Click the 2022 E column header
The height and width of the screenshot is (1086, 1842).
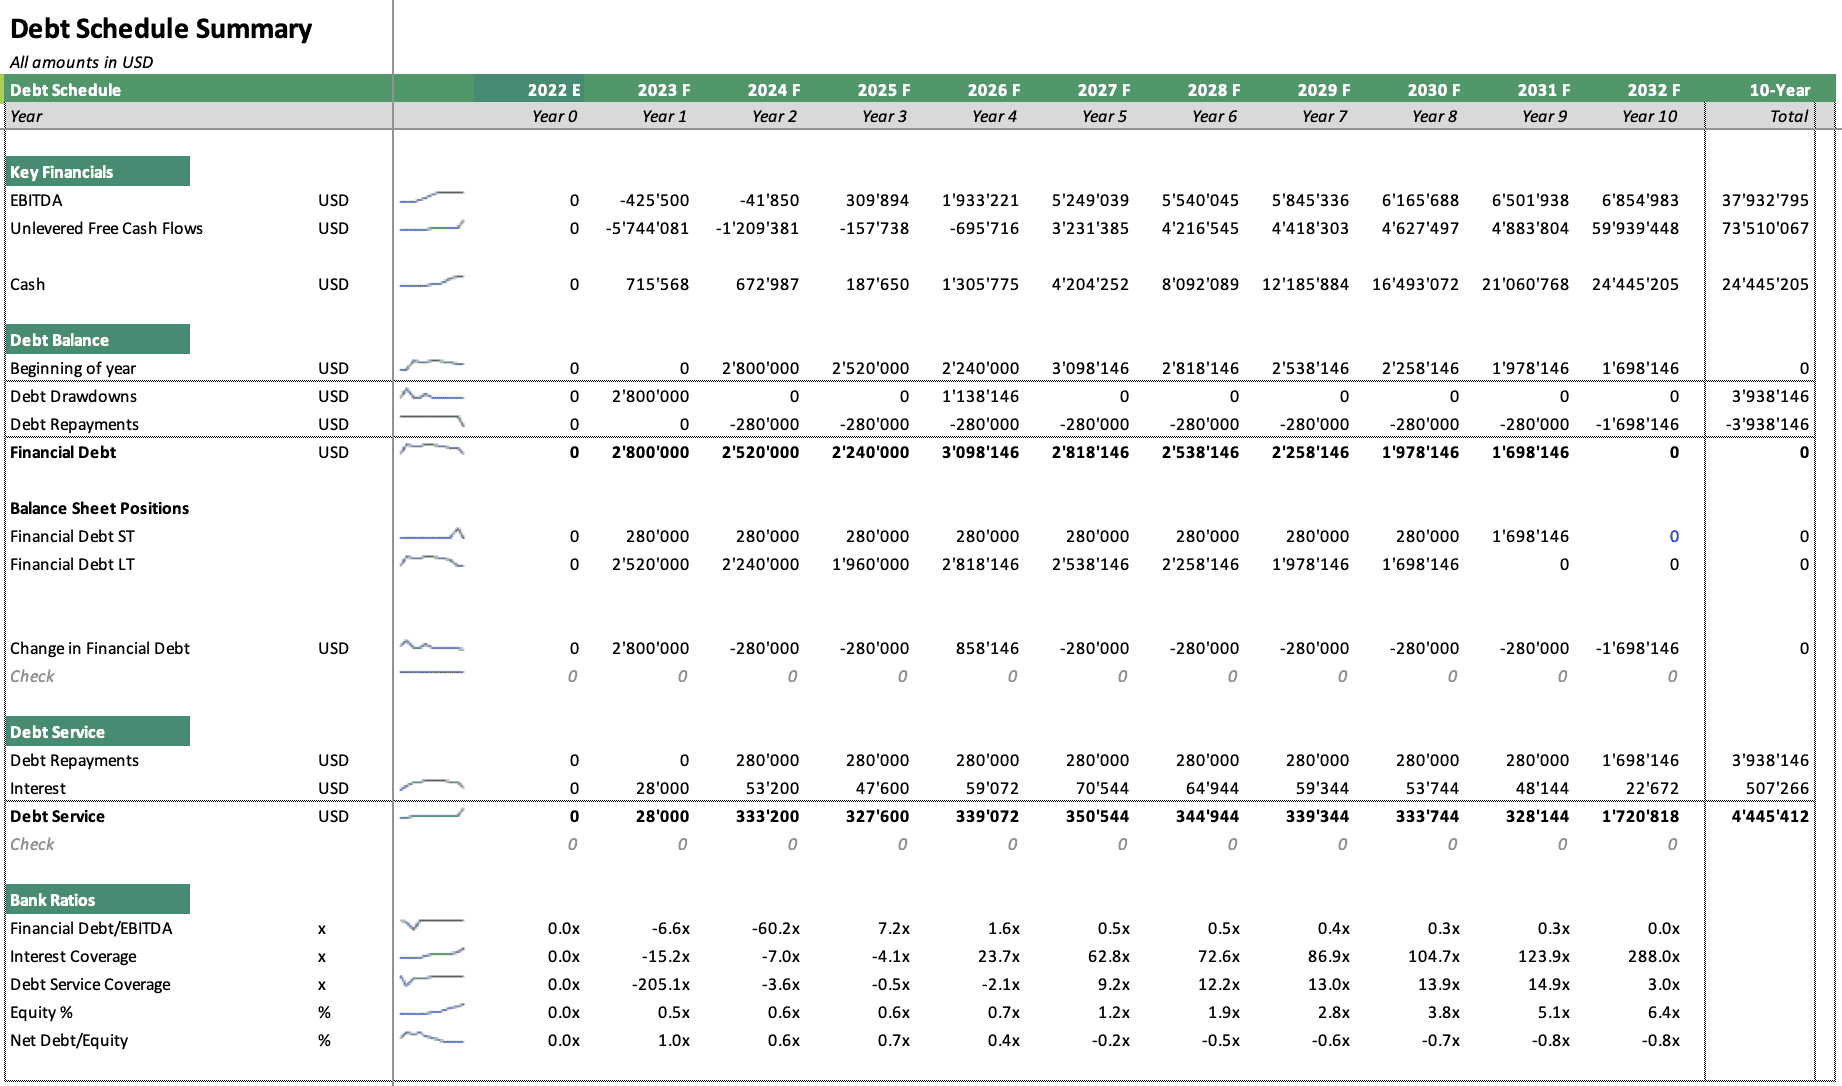pyautogui.click(x=553, y=90)
